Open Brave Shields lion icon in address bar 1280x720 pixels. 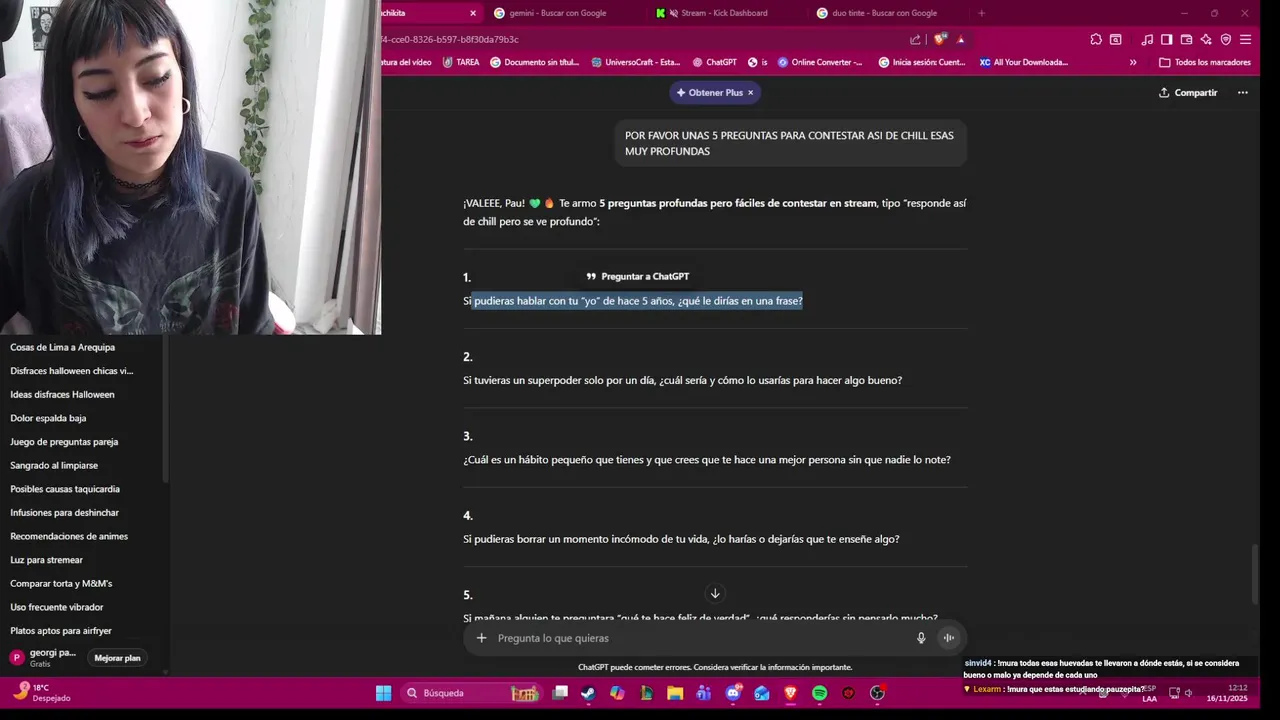pos(940,39)
